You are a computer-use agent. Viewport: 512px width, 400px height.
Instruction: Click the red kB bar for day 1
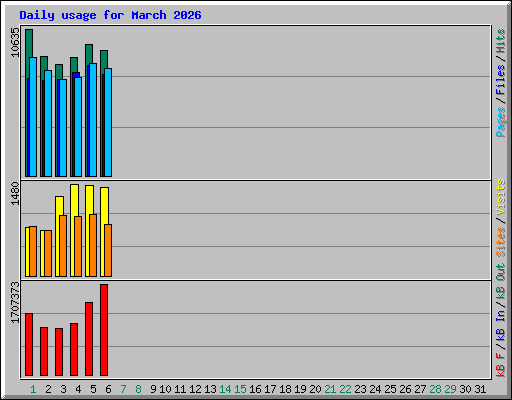(29, 345)
